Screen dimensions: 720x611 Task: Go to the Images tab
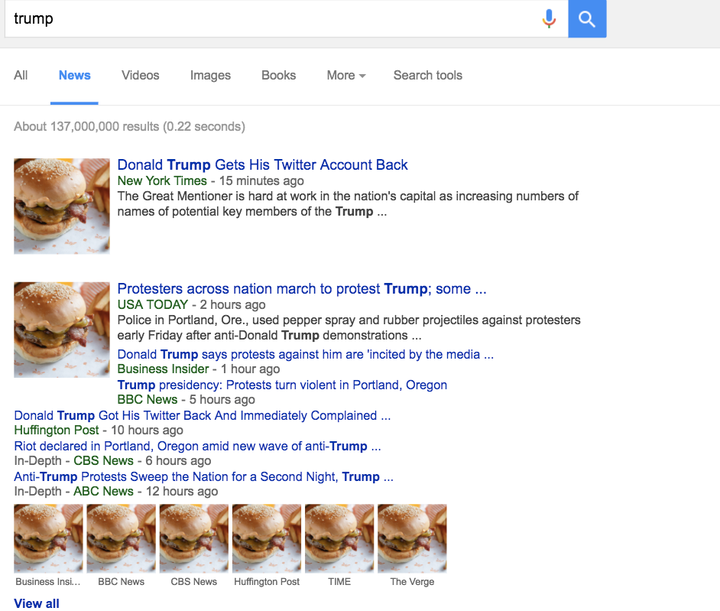coord(210,75)
